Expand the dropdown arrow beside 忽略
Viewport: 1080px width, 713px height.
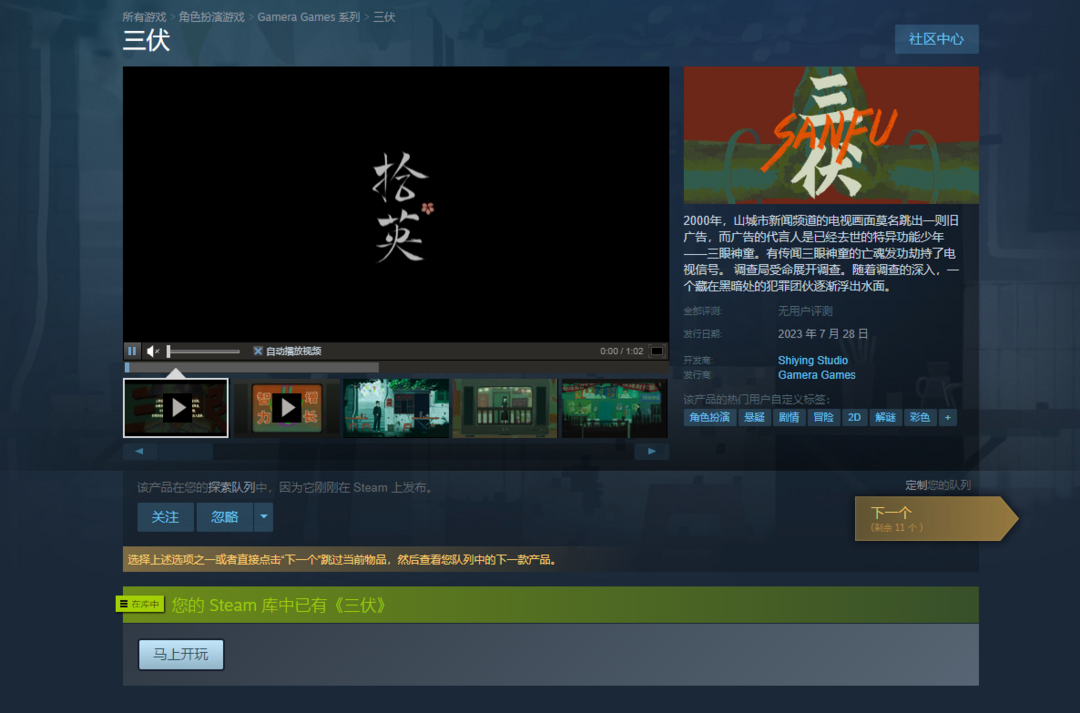(x=263, y=517)
